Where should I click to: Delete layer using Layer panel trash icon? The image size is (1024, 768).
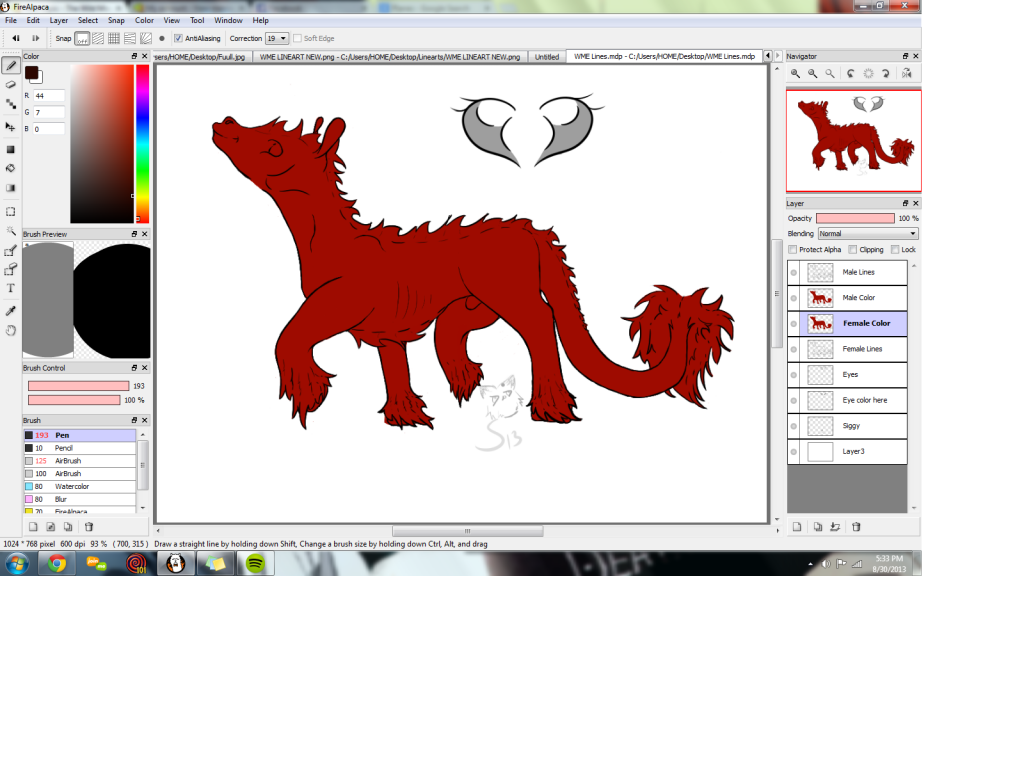click(856, 527)
